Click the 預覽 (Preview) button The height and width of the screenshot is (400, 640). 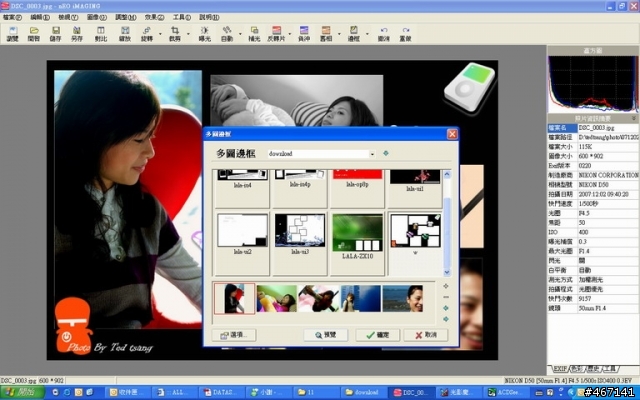[325, 335]
